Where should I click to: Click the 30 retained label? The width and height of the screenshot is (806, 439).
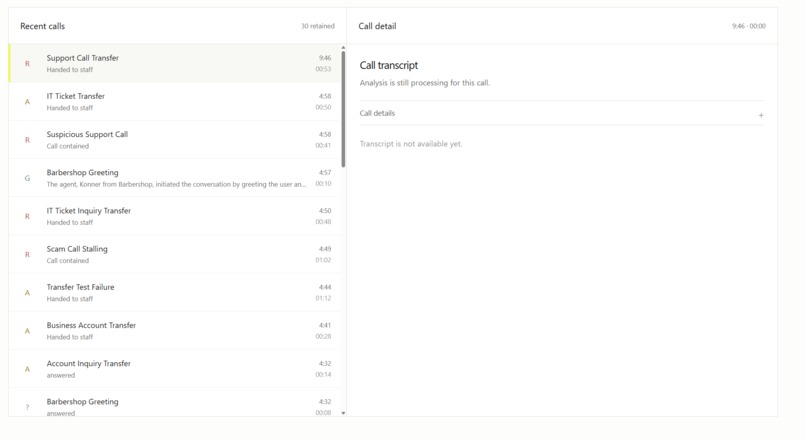318,26
